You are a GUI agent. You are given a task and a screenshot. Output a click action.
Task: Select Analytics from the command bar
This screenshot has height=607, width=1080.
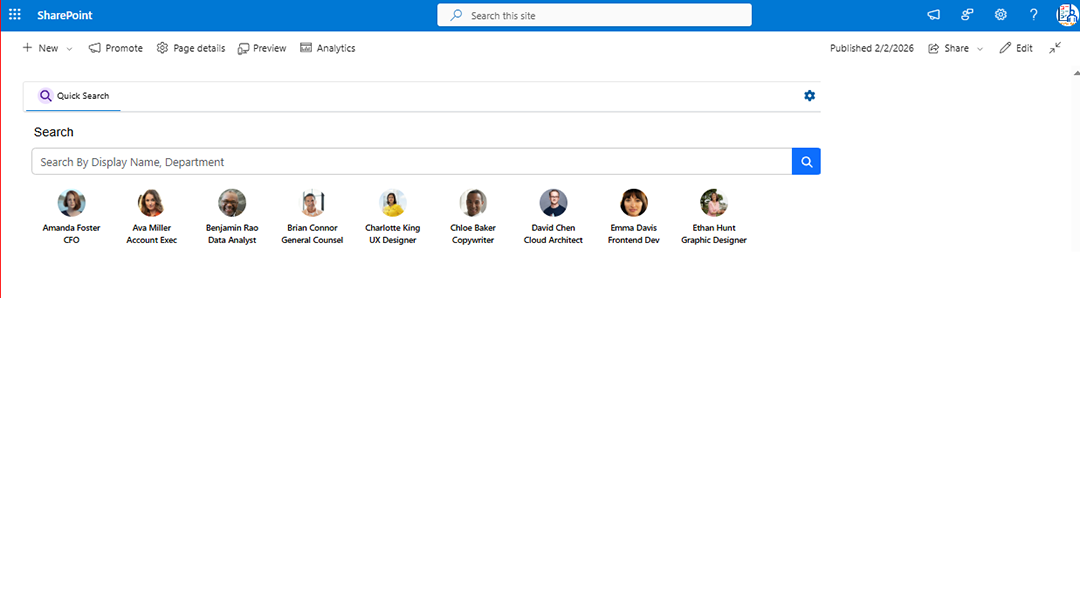pyautogui.click(x=327, y=47)
